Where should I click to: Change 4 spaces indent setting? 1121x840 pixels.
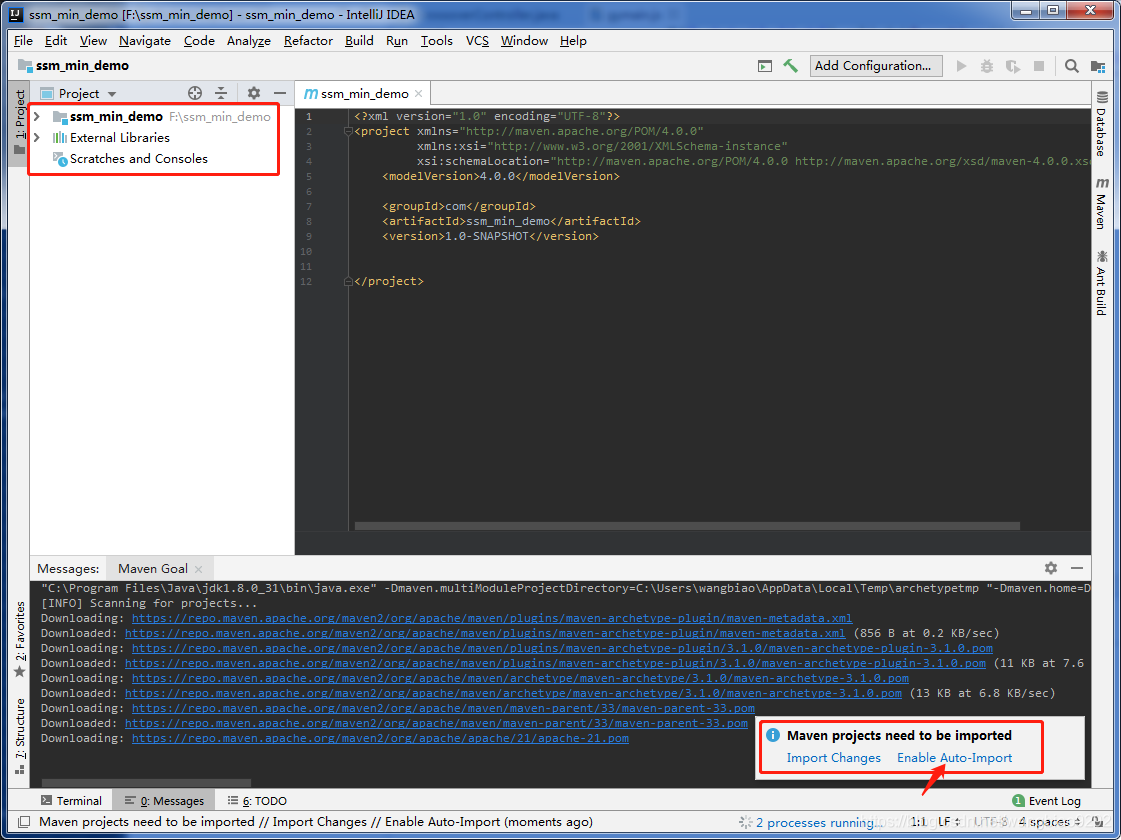pyautogui.click(x=1050, y=822)
